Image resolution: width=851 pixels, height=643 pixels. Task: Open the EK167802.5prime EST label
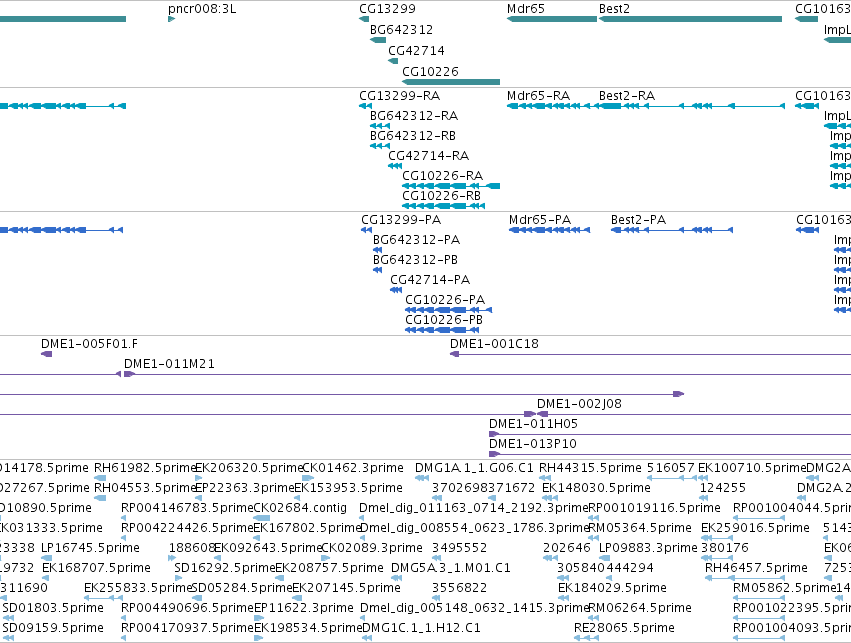coord(307,529)
